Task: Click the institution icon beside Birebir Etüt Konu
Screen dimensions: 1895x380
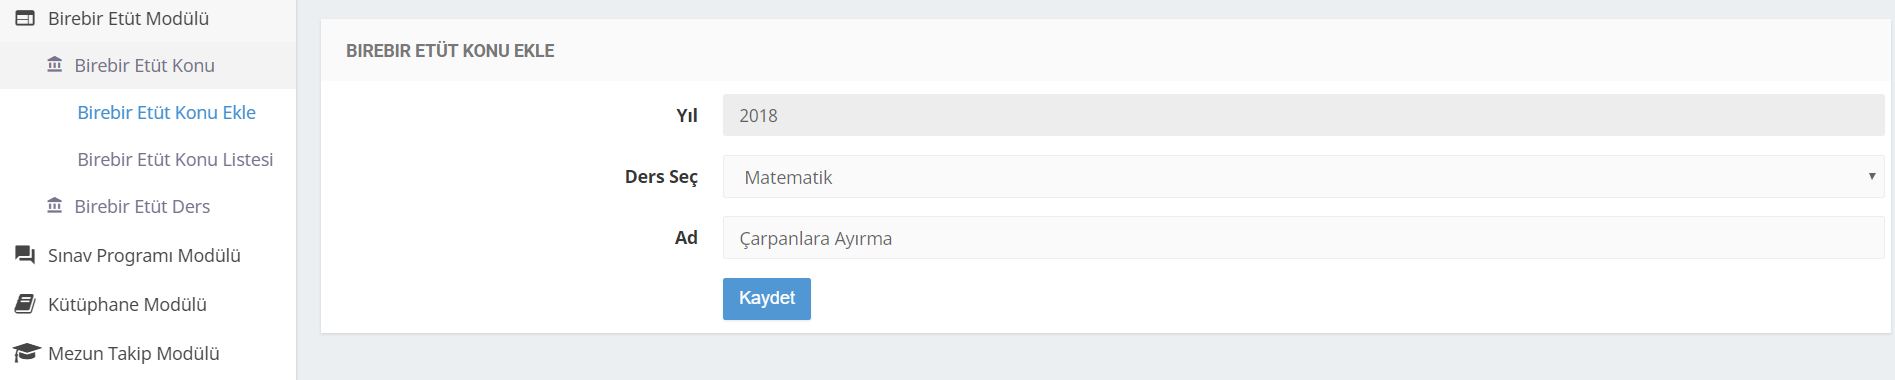Action: click(x=55, y=65)
